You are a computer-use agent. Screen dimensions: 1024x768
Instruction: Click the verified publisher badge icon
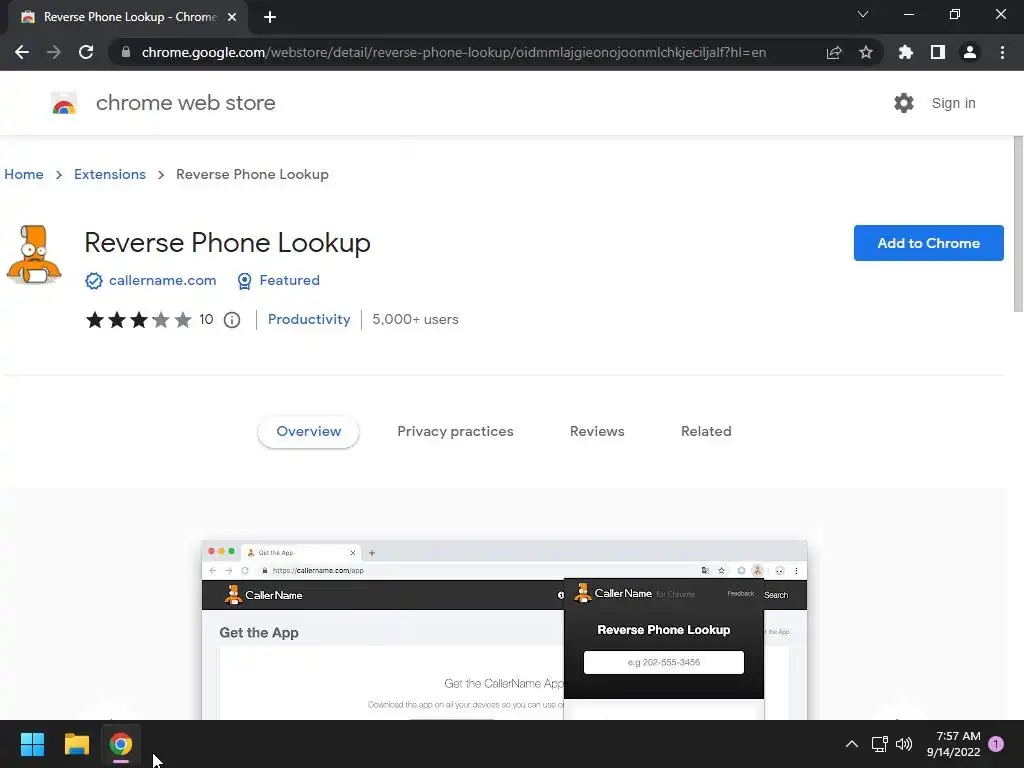94,281
